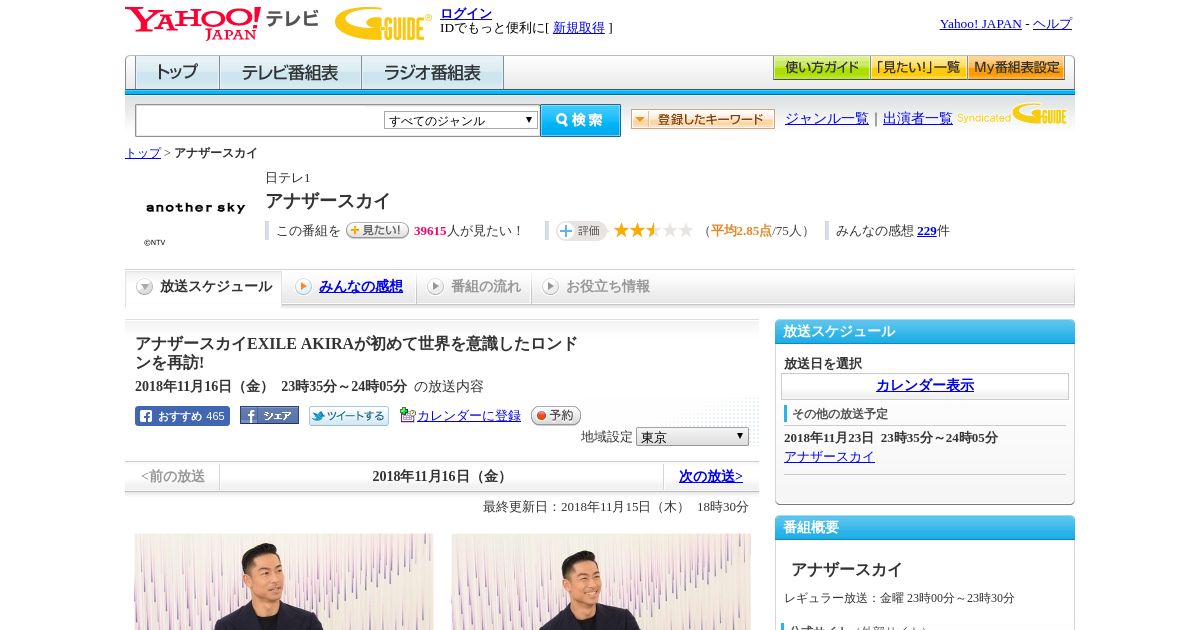This screenshot has height=630, width=1200.
Task: Select the 番組の流れ tab
Action: click(474, 287)
